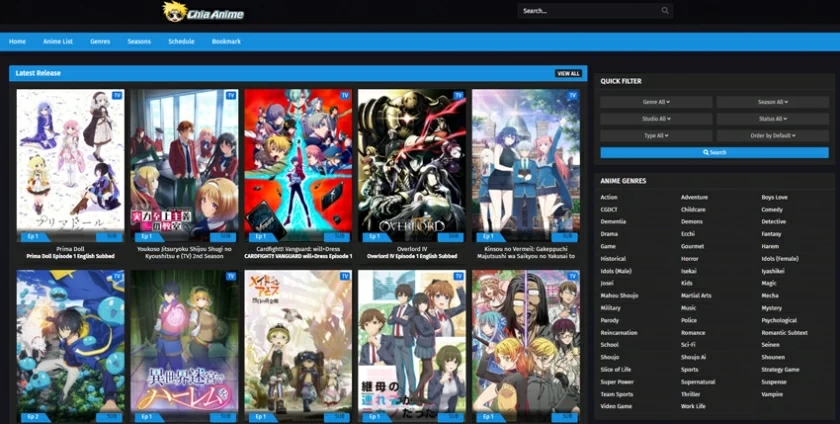Select the Mecha genre link

coord(770,296)
